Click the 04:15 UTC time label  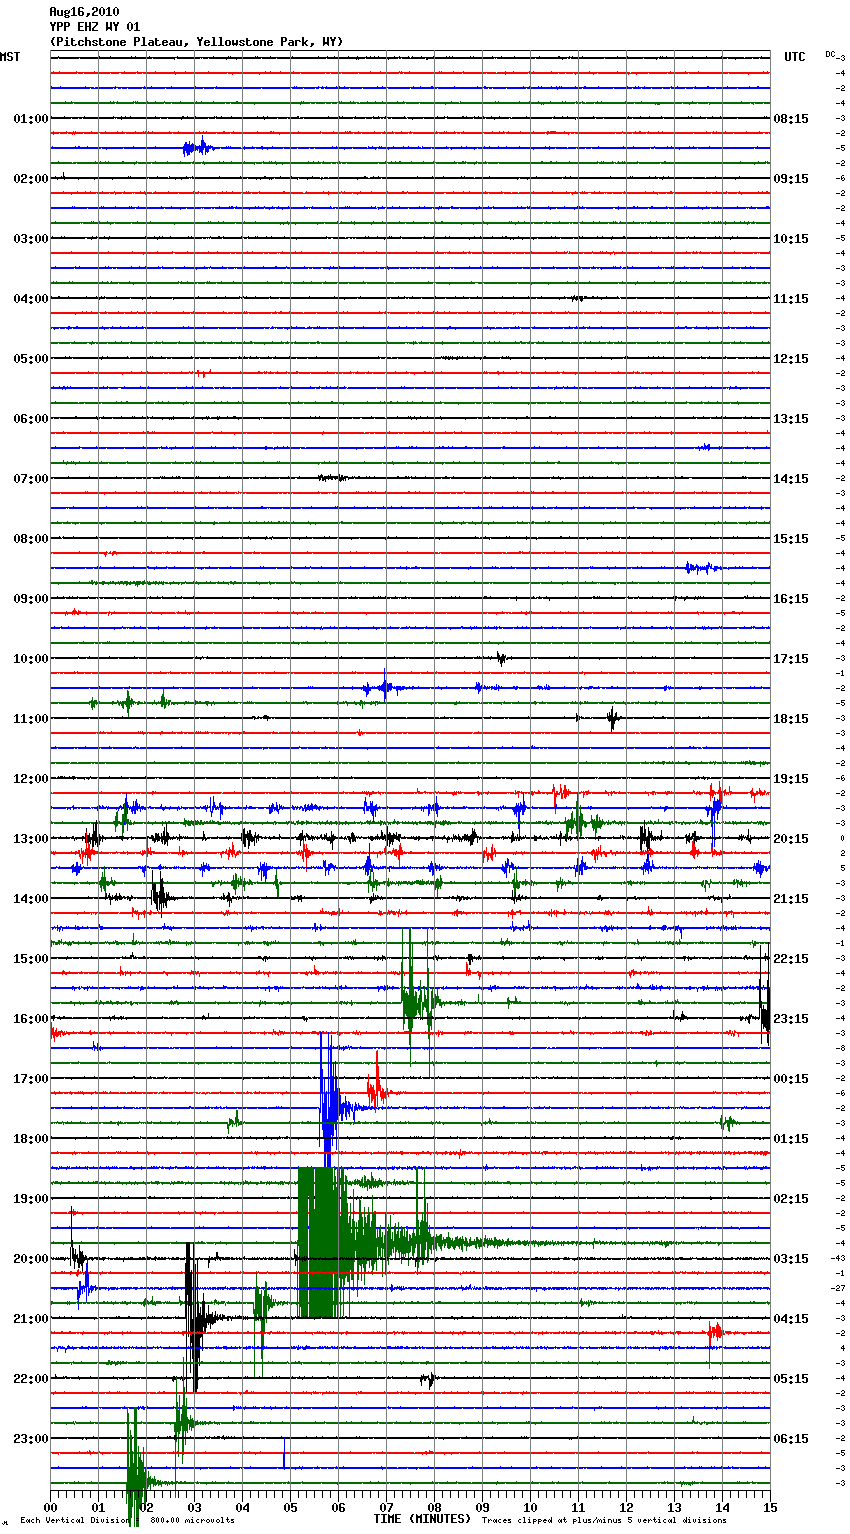791,1319
